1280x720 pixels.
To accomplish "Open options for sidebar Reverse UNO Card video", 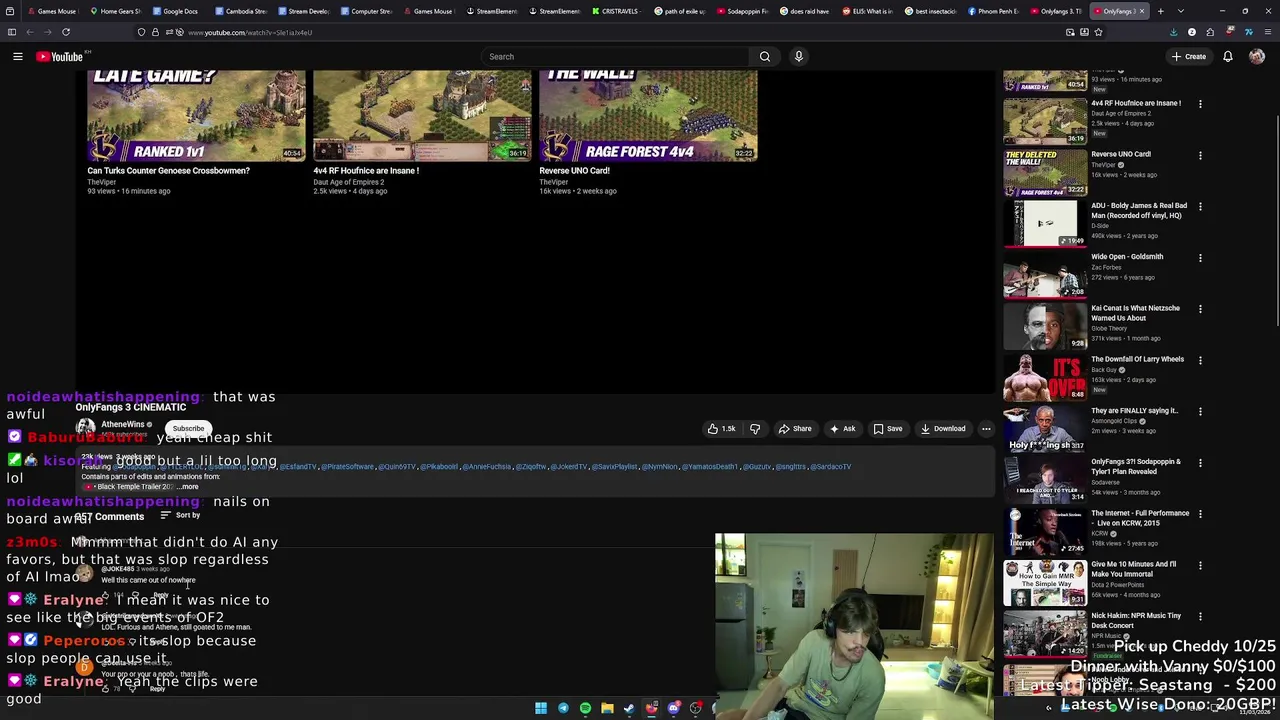I will pyautogui.click(x=1200, y=155).
